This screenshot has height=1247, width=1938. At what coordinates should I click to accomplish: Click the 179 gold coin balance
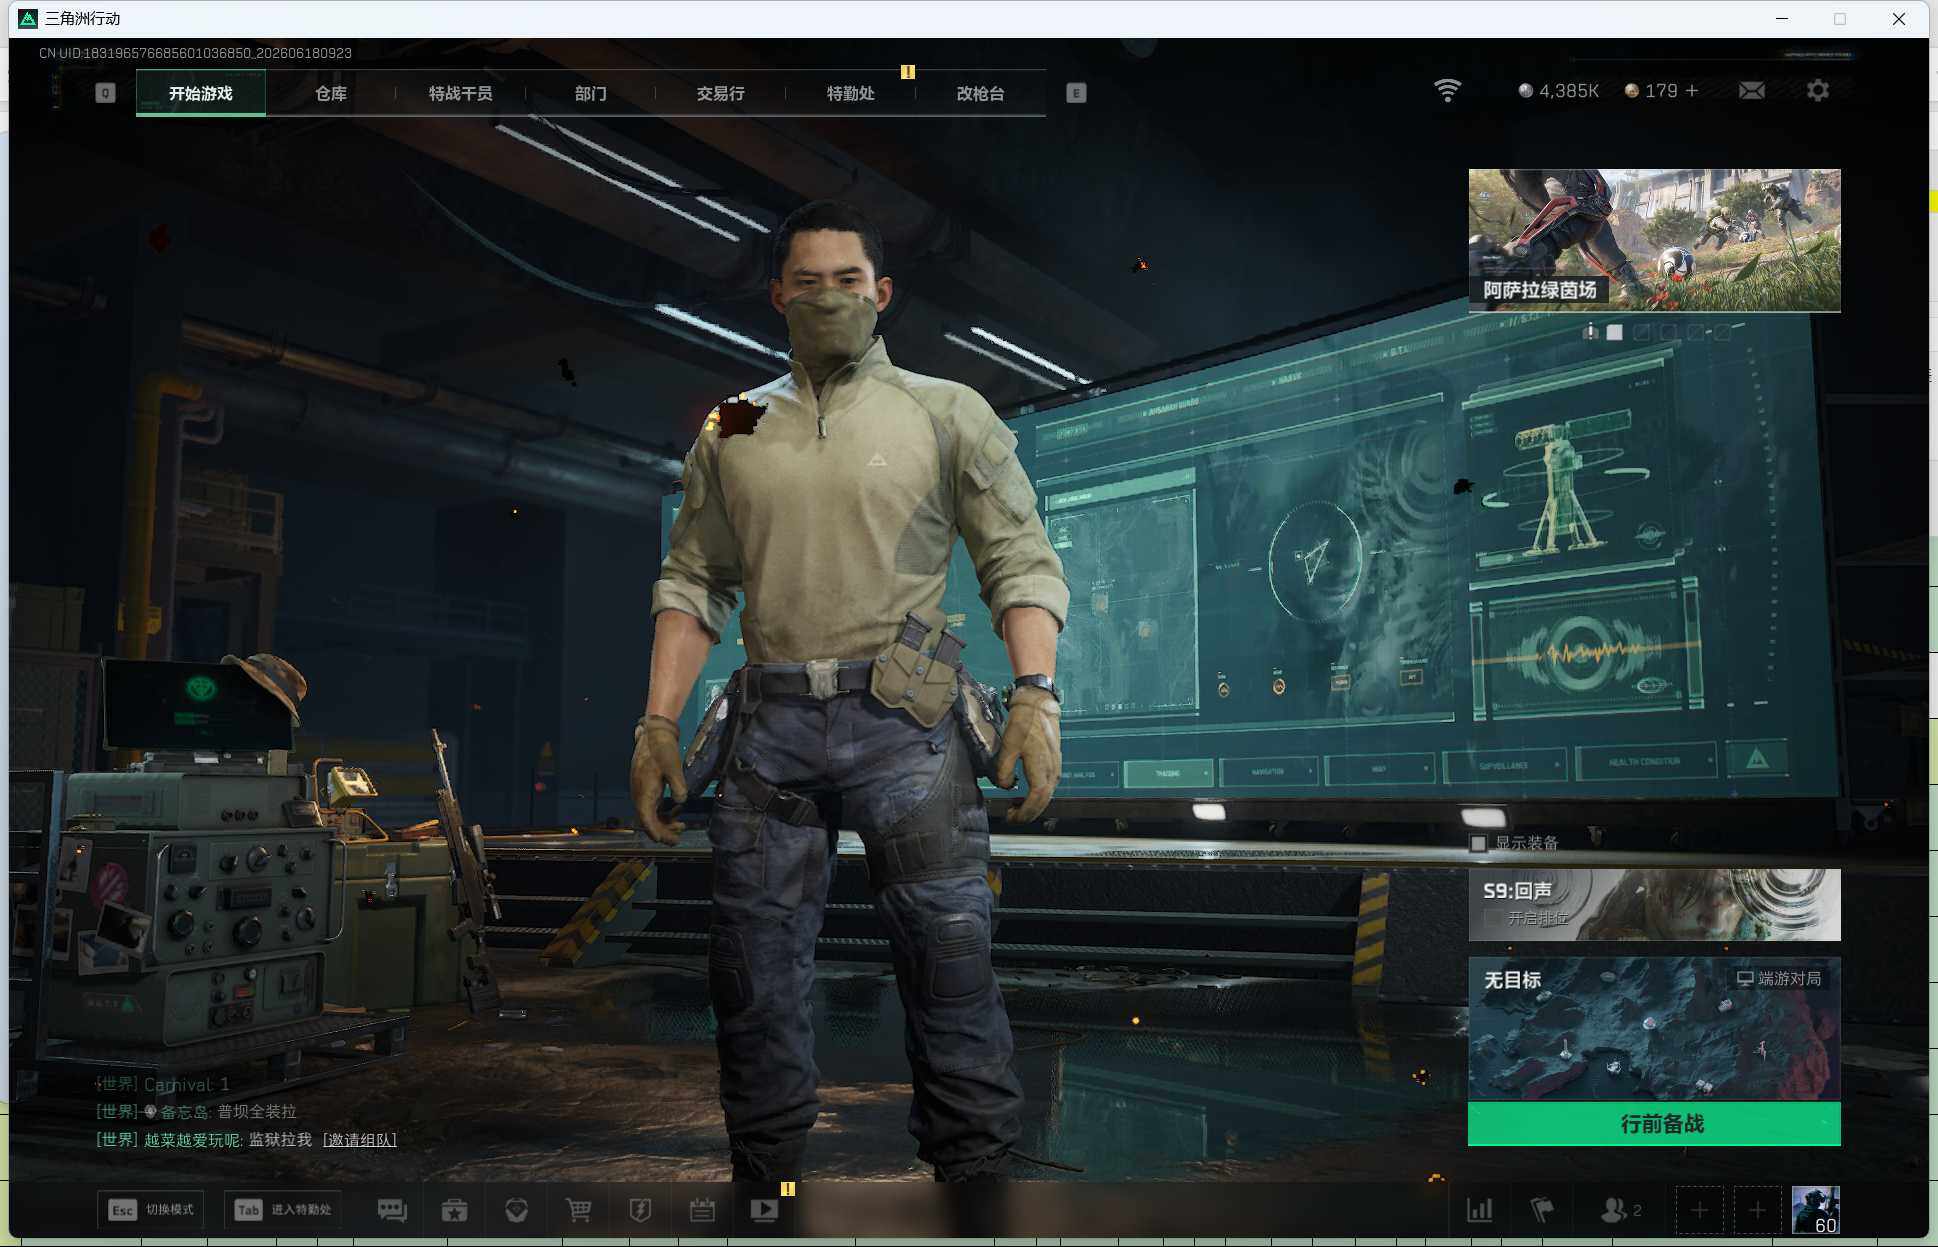click(x=1651, y=91)
